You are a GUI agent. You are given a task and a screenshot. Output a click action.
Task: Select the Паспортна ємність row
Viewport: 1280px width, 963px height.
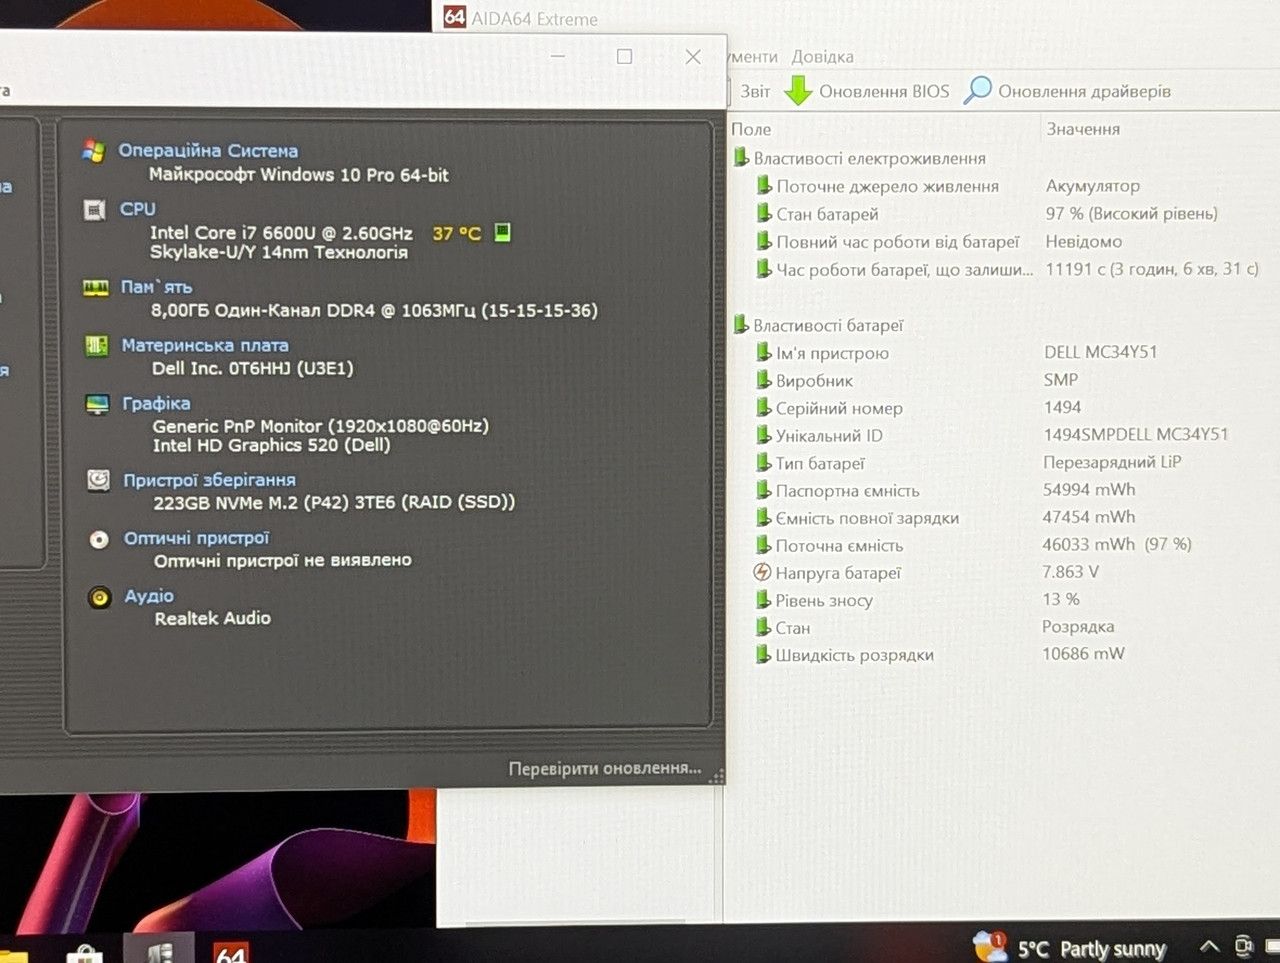point(1003,490)
